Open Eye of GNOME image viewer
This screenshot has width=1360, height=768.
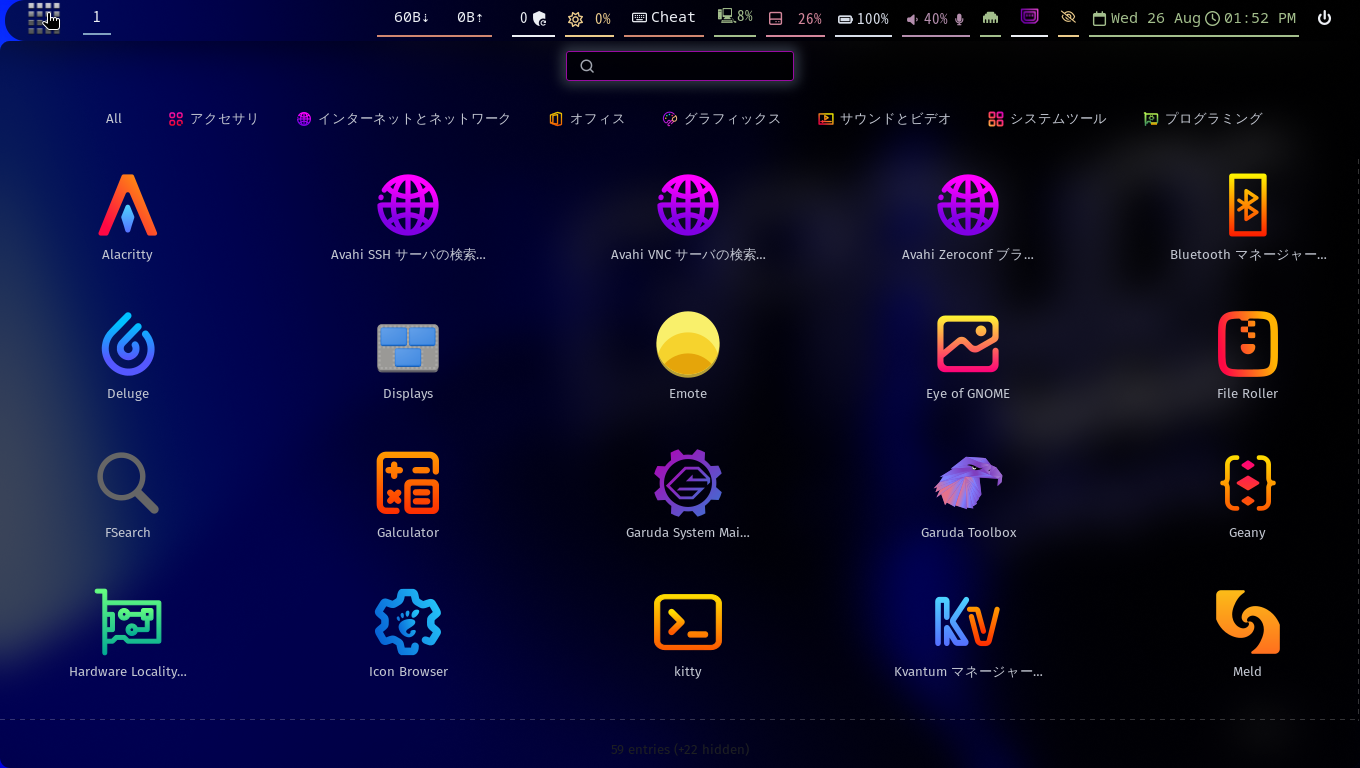[x=968, y=356]
